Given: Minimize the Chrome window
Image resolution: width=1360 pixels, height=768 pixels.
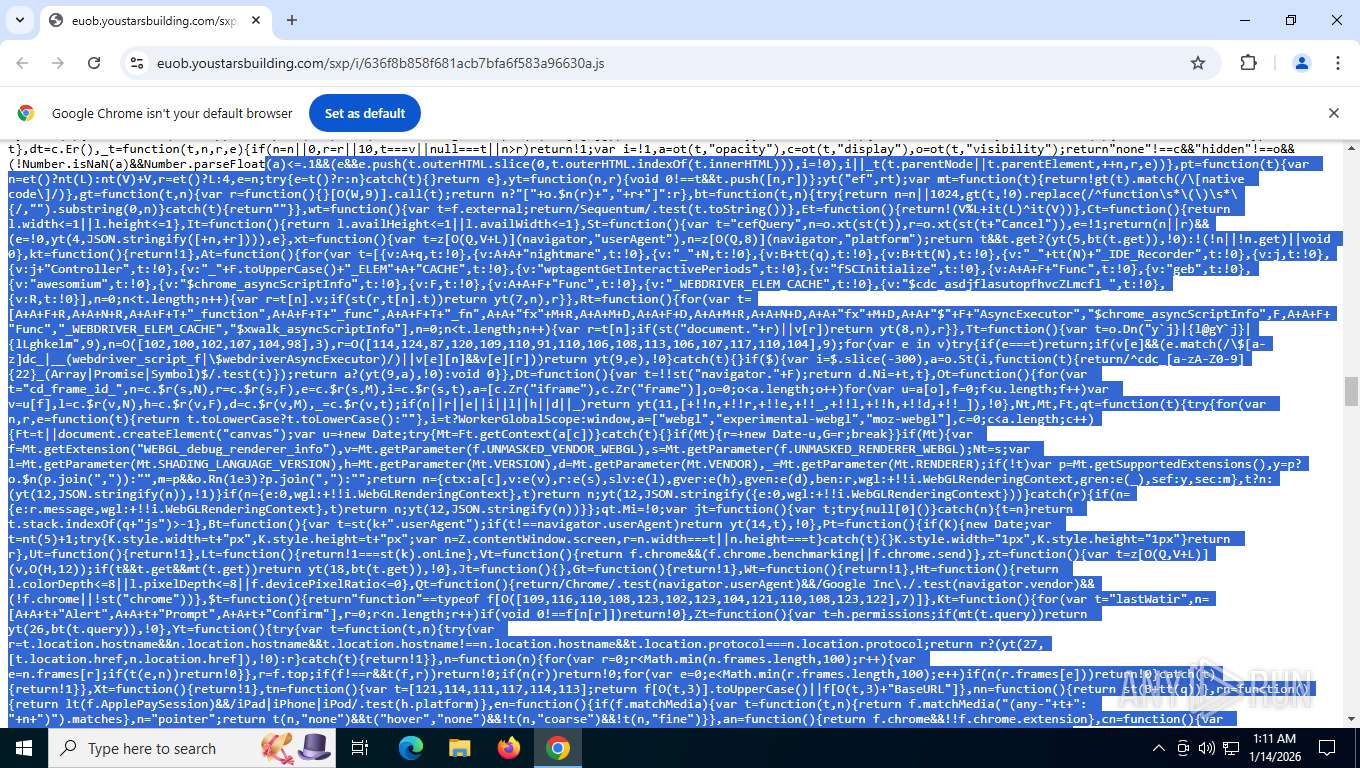Looking at the screenshot, I should (x=1245, y=20).
